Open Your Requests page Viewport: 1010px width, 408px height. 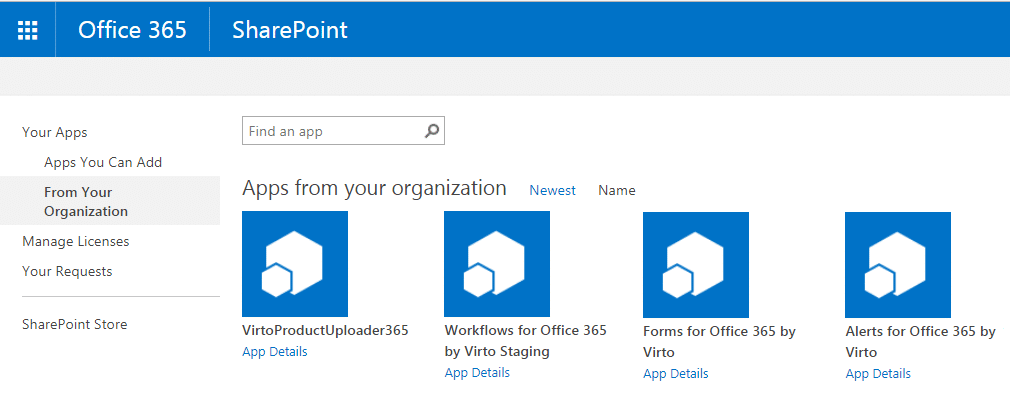click(67, 271)
